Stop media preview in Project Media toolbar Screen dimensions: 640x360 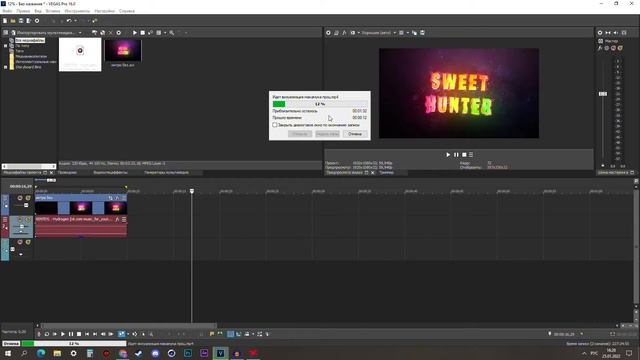click(x=142, y=33)
